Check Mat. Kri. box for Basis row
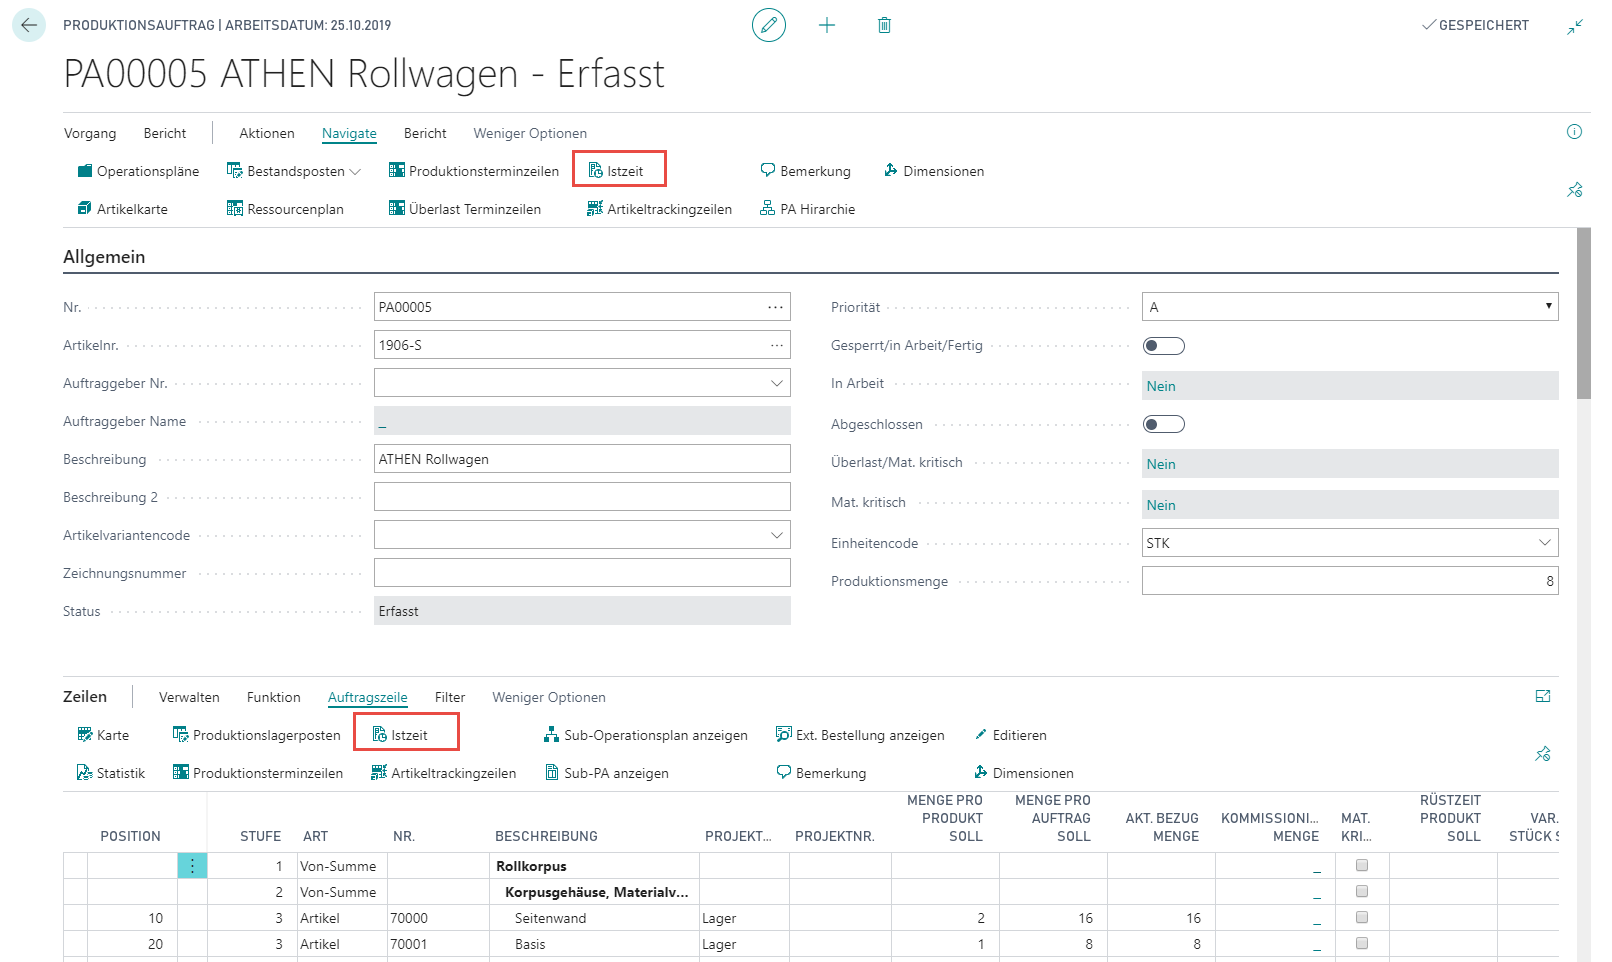This screenshot has height=962, width=1612. coord(1362,943)
